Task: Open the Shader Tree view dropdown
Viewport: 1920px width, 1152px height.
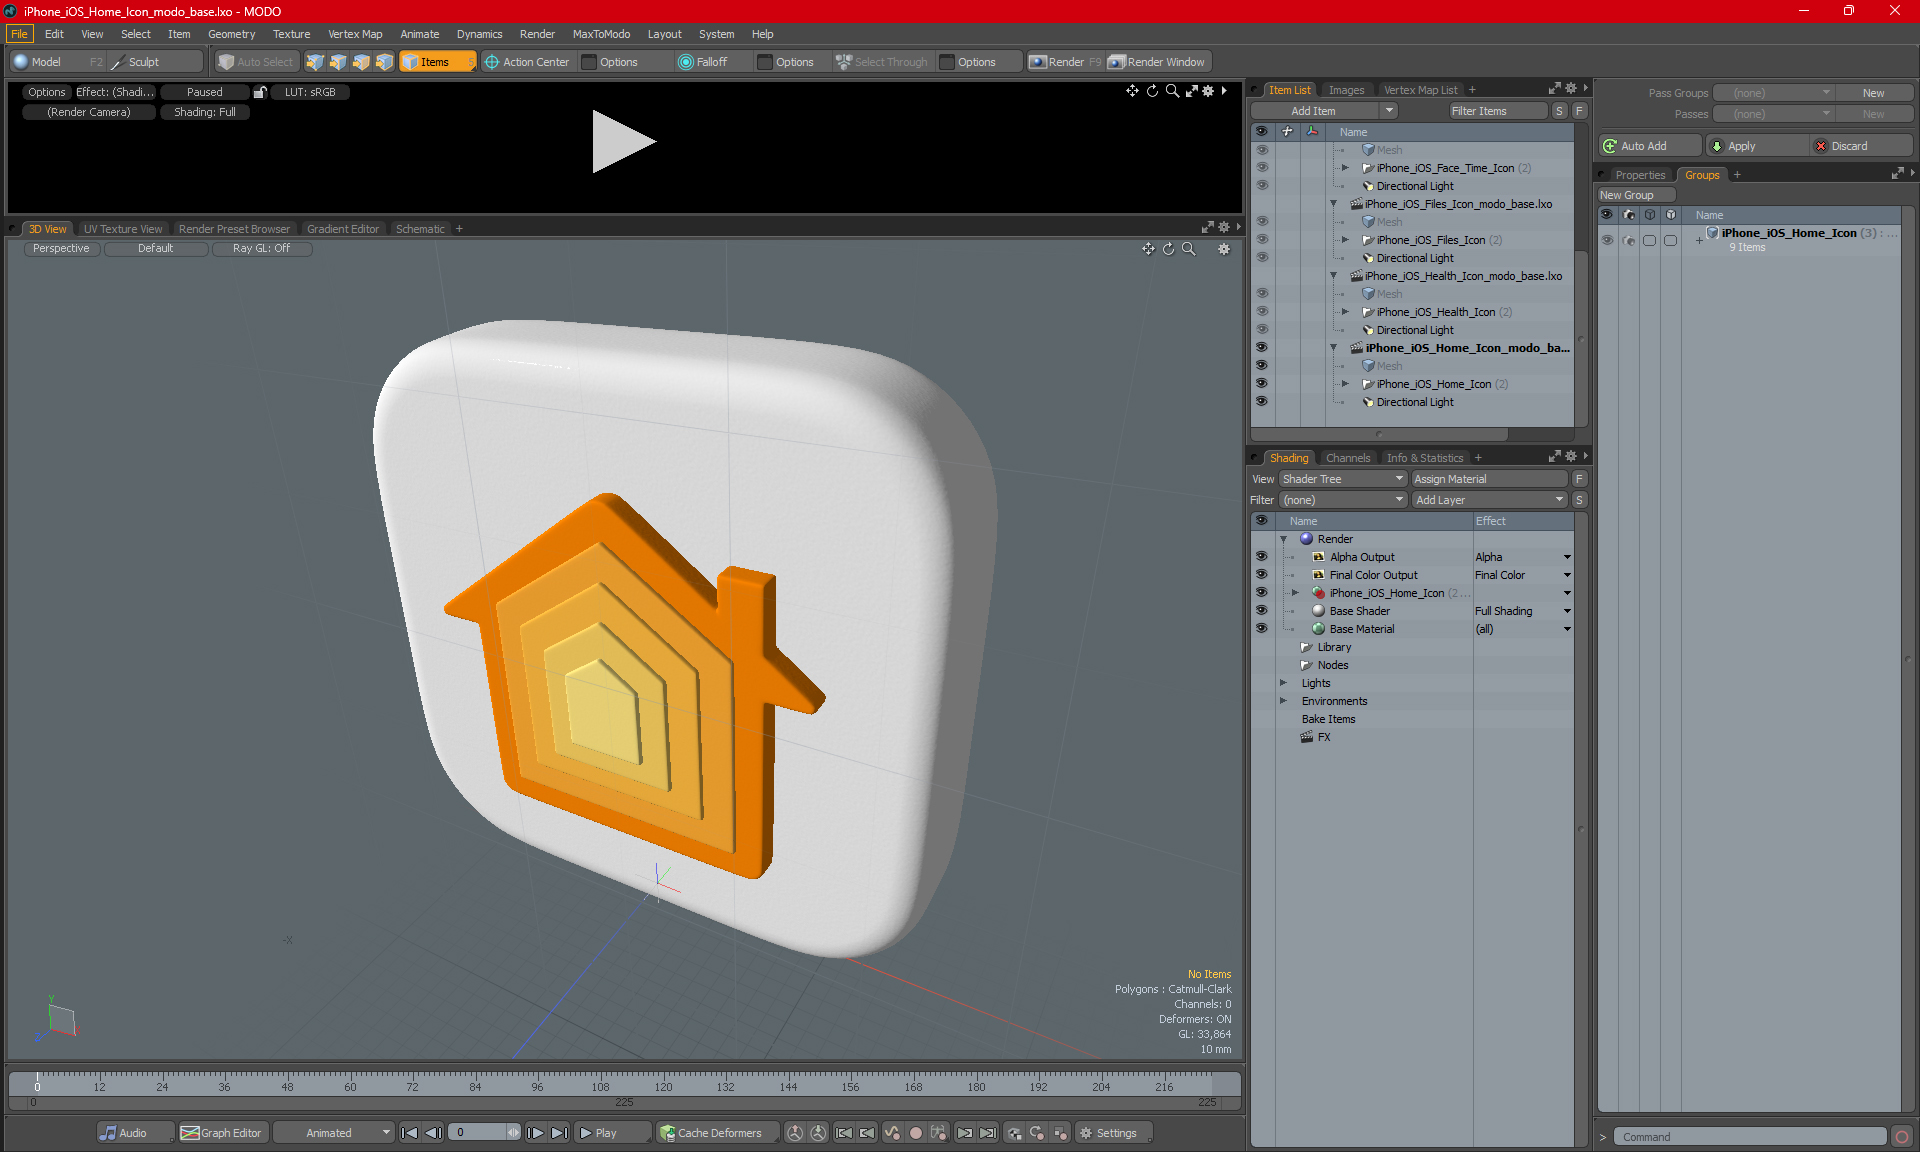Action: click(x=1343, y=479)
